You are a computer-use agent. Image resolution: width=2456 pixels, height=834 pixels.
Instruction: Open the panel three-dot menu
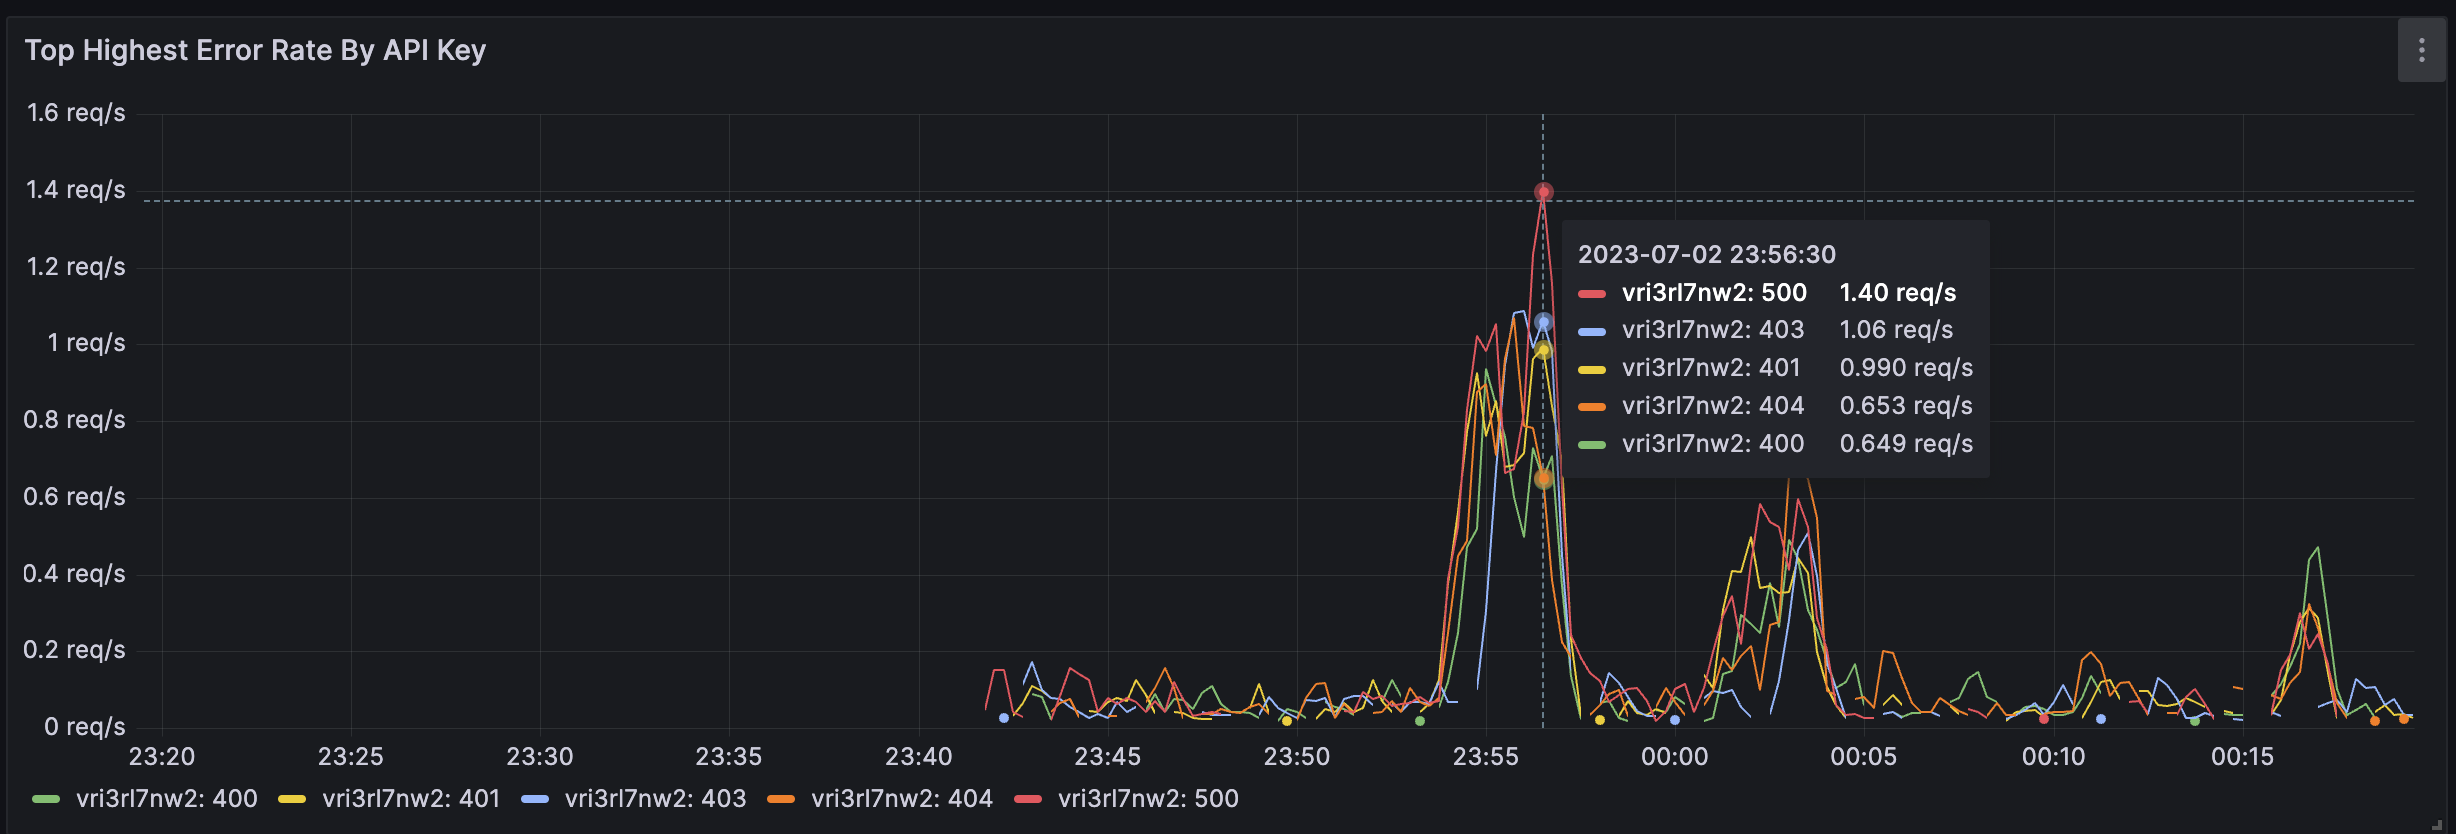click(x=2421, y=50)
